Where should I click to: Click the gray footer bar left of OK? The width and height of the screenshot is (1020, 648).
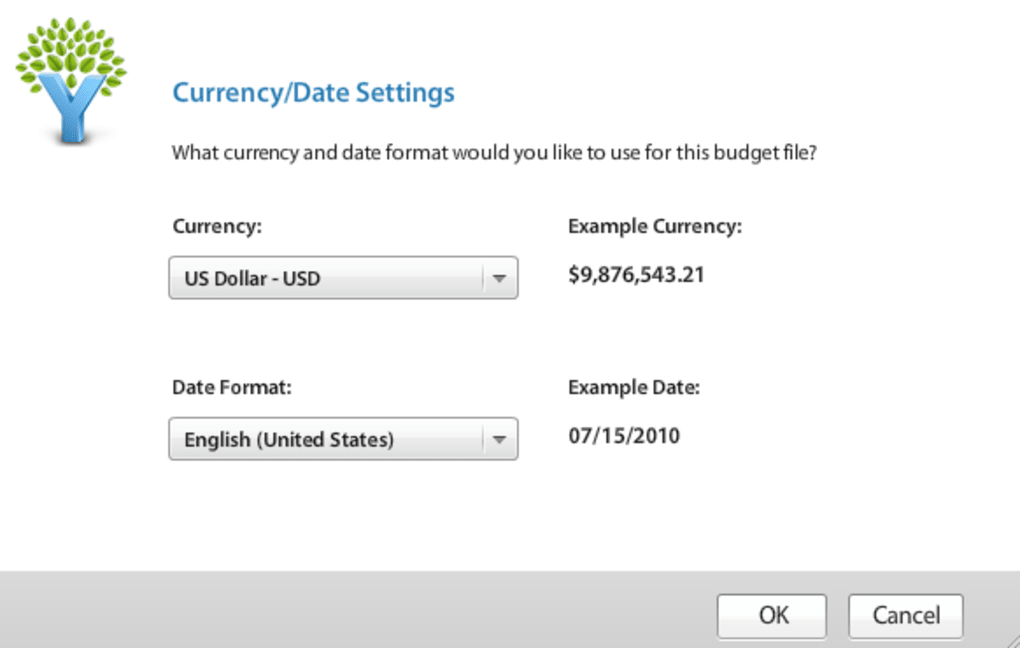350,612
